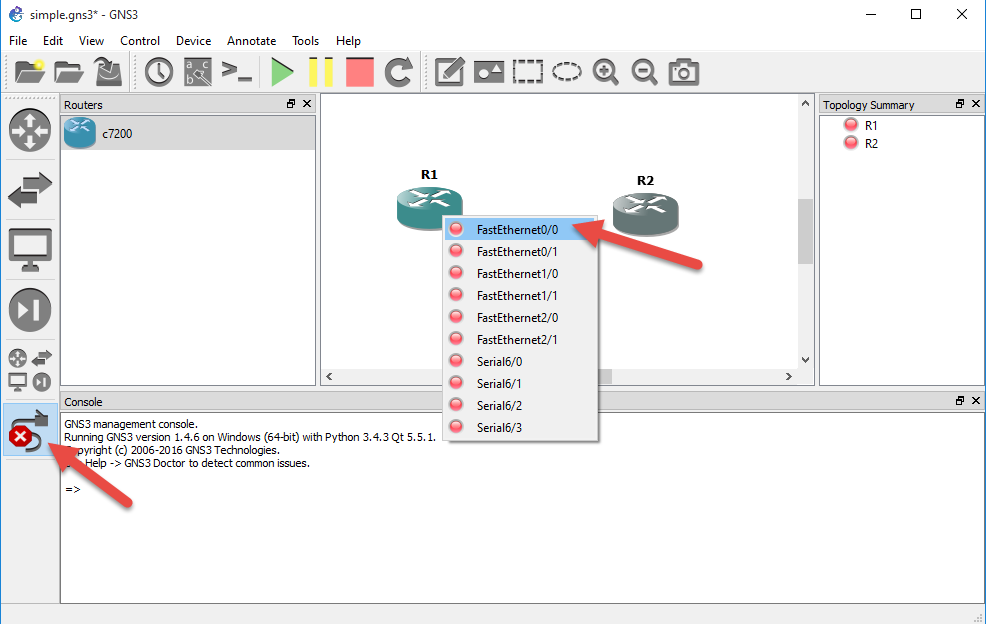Screen dimensions: 986x625
Task: Take a screenshot with the camera icon
Action: point(684,71)
